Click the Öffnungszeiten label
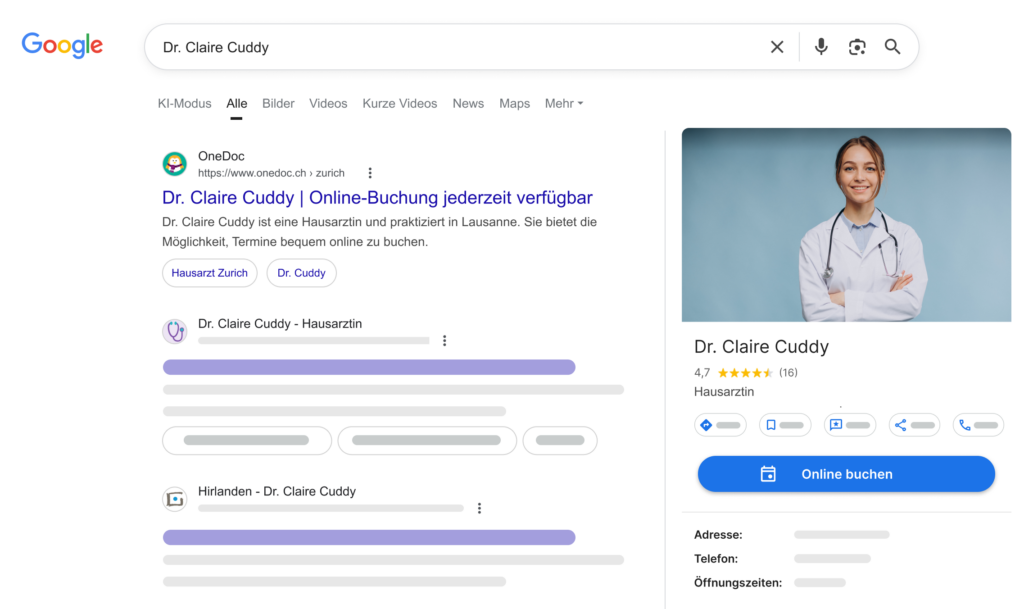The width and height of the screenshot is (1024, 609). 738,583
